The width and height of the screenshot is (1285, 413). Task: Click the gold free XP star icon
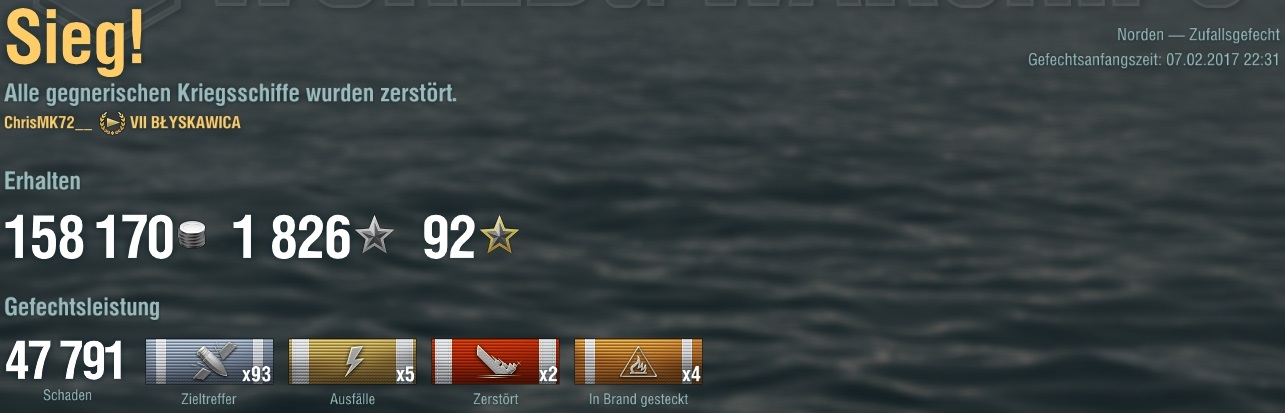click(499, 237)
